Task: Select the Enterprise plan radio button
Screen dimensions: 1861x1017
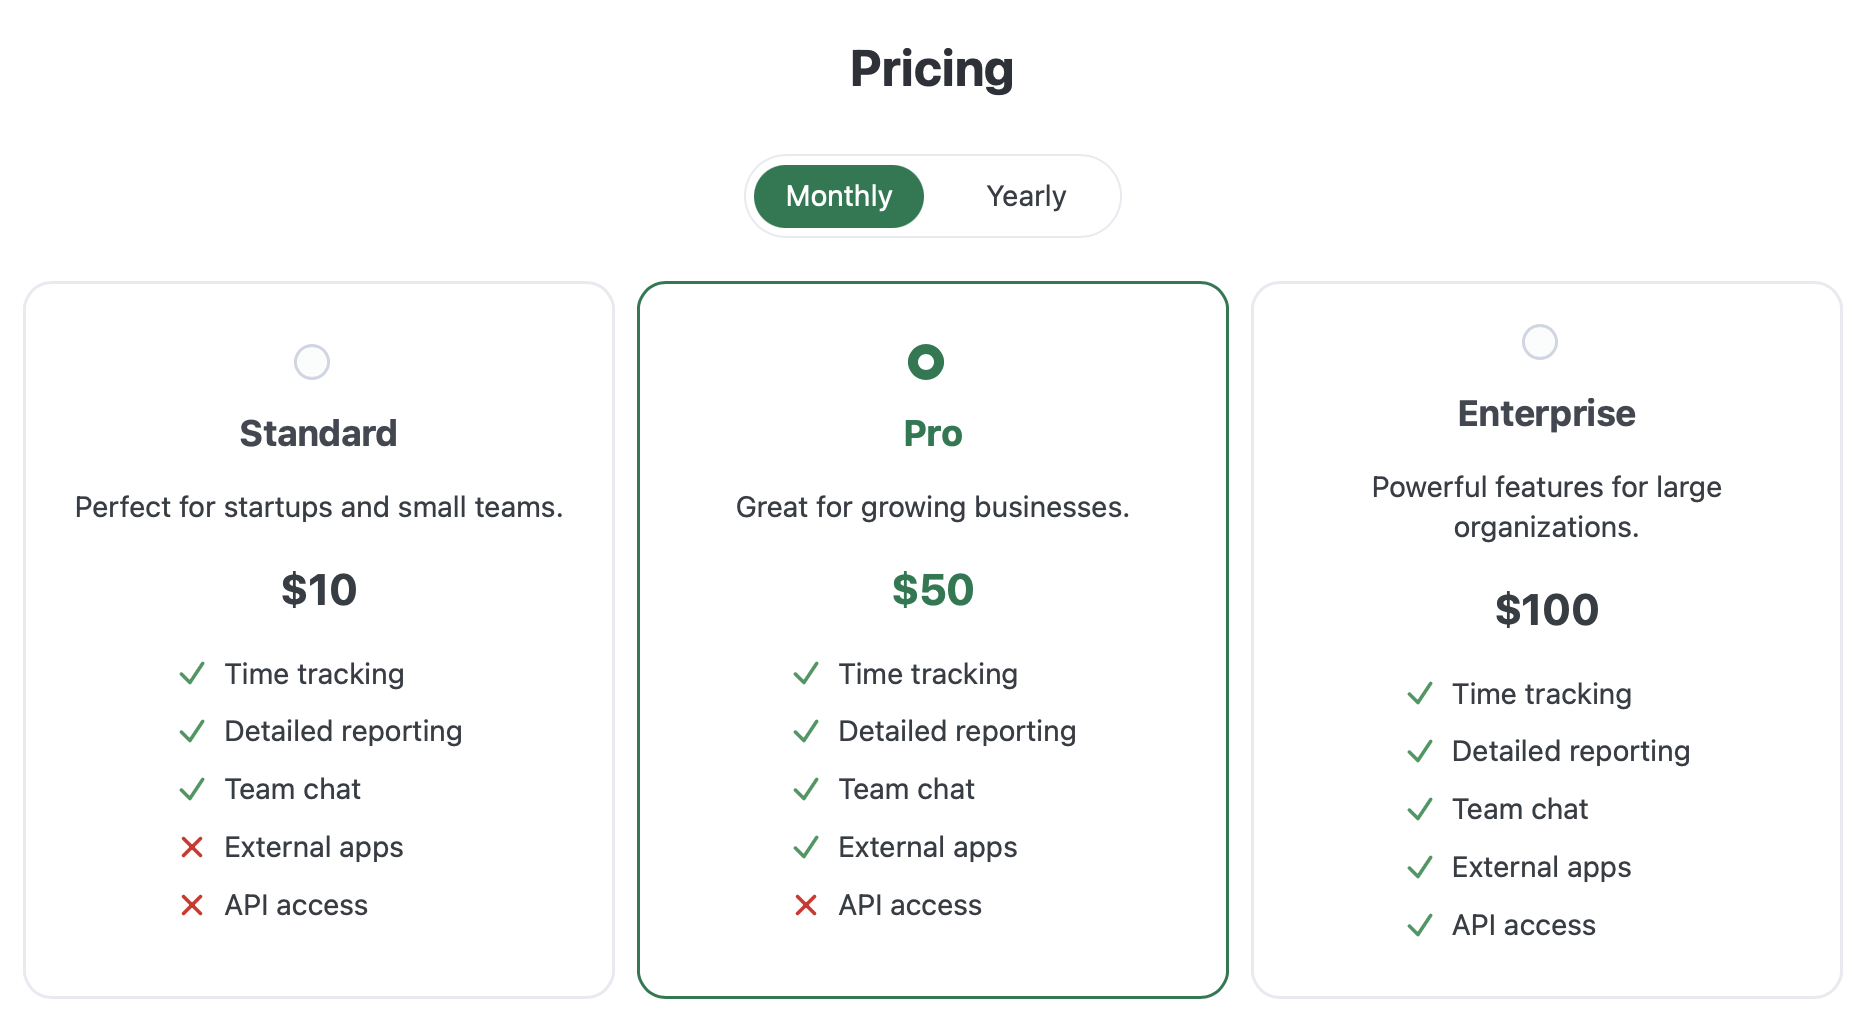Action: (x=1540, y=341)
